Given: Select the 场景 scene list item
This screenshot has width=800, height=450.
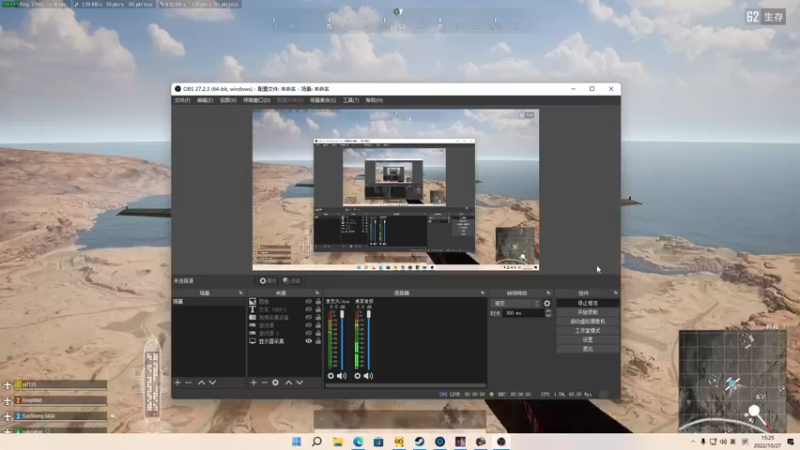Looking at the screenshot, I should click(x=208, y=302).
